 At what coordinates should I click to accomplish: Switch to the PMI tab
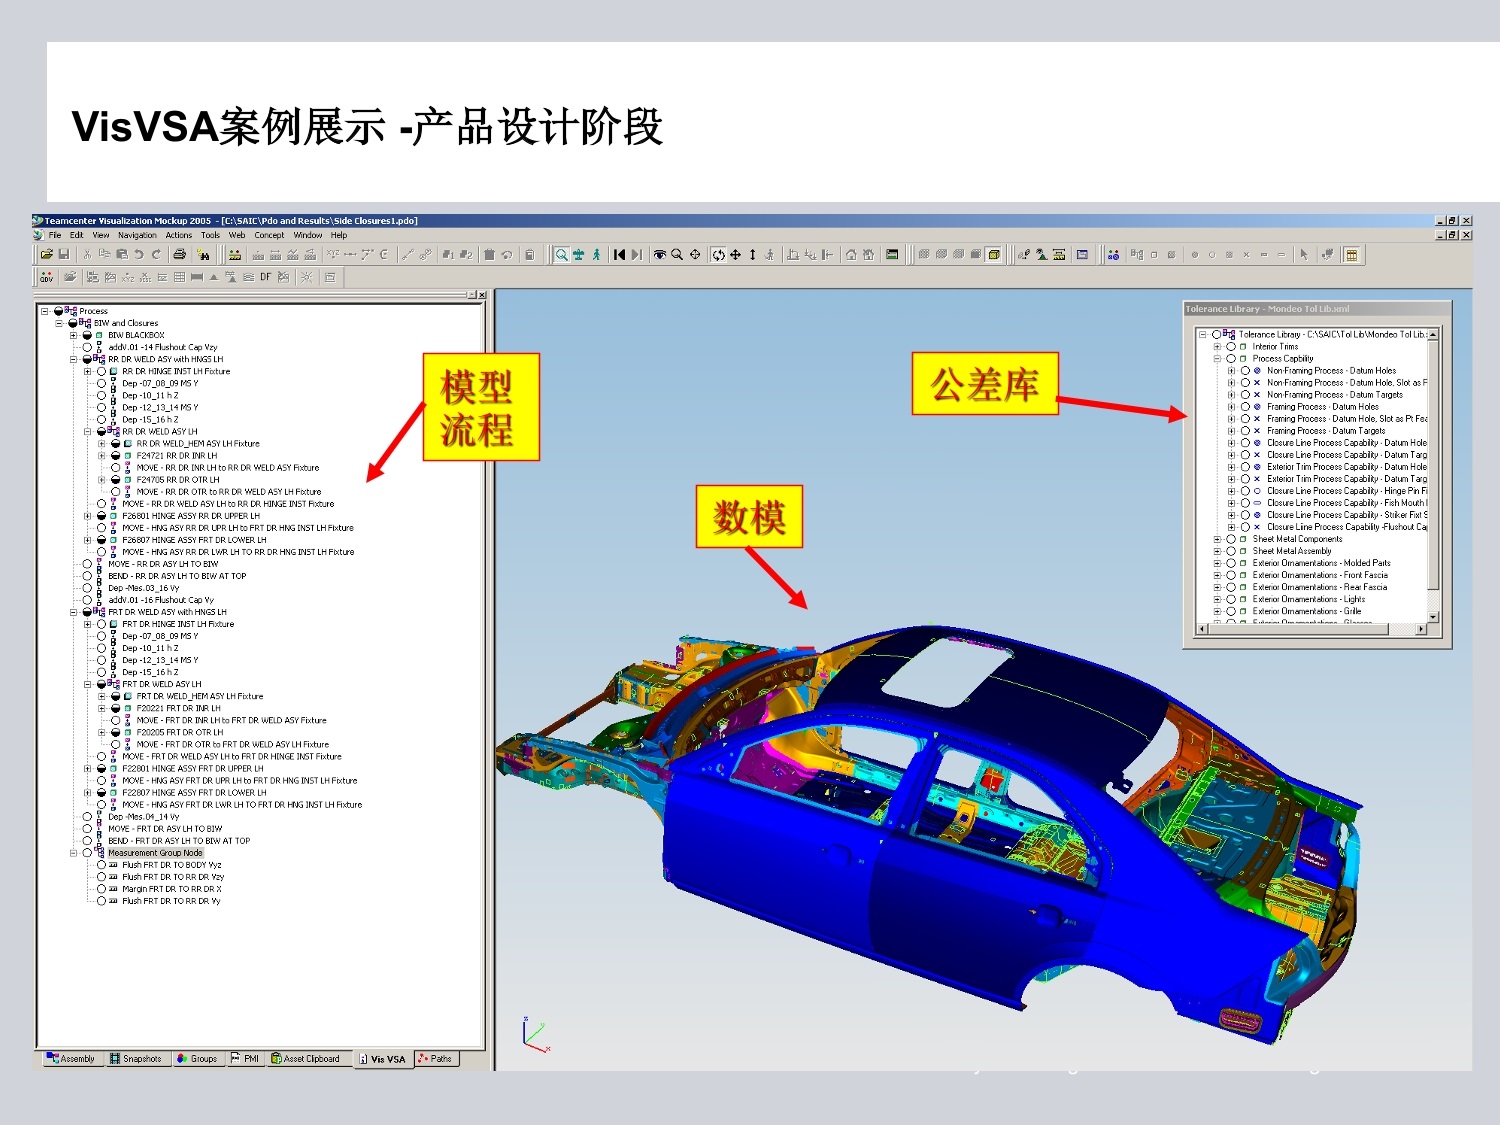(245, 1059)
